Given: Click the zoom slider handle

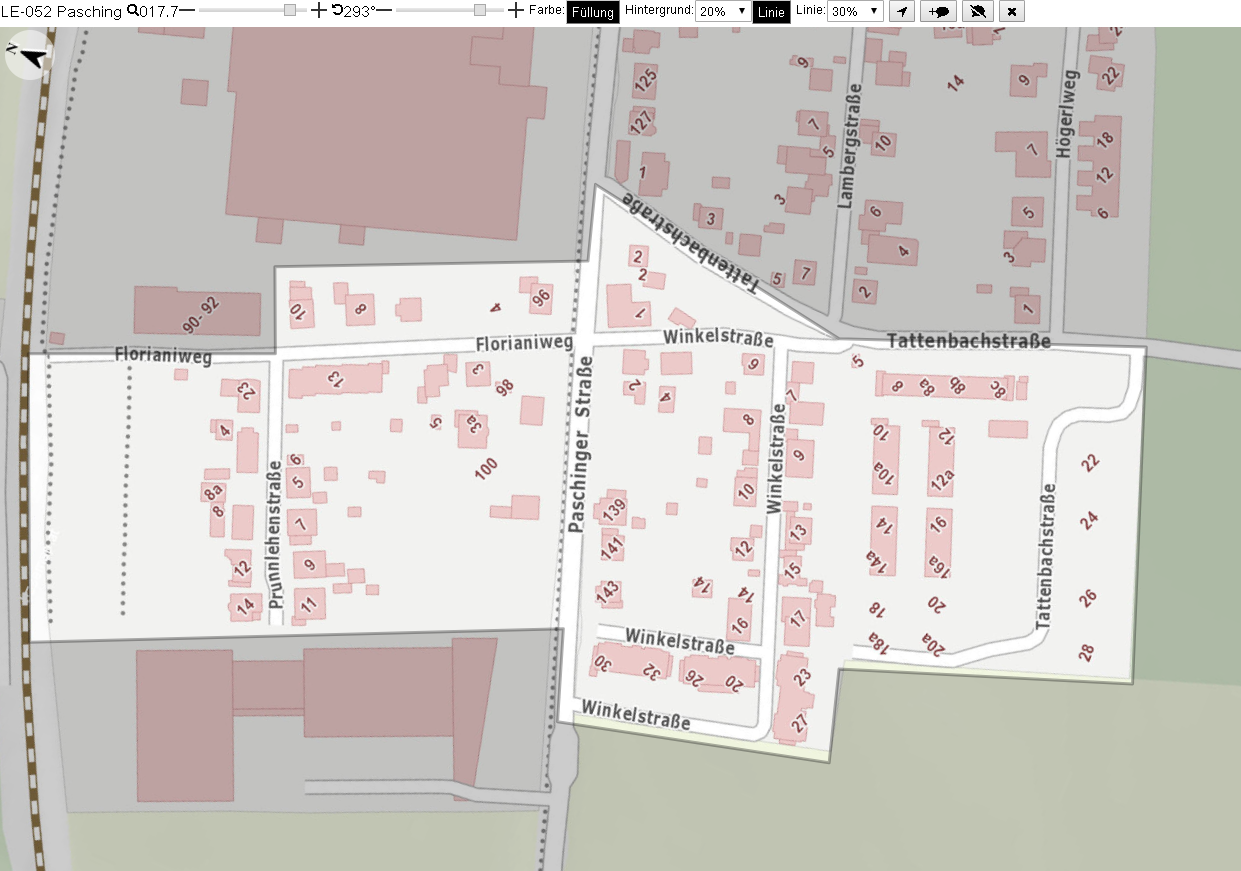Looking at the screenshot, I should [x=290, y=10].
